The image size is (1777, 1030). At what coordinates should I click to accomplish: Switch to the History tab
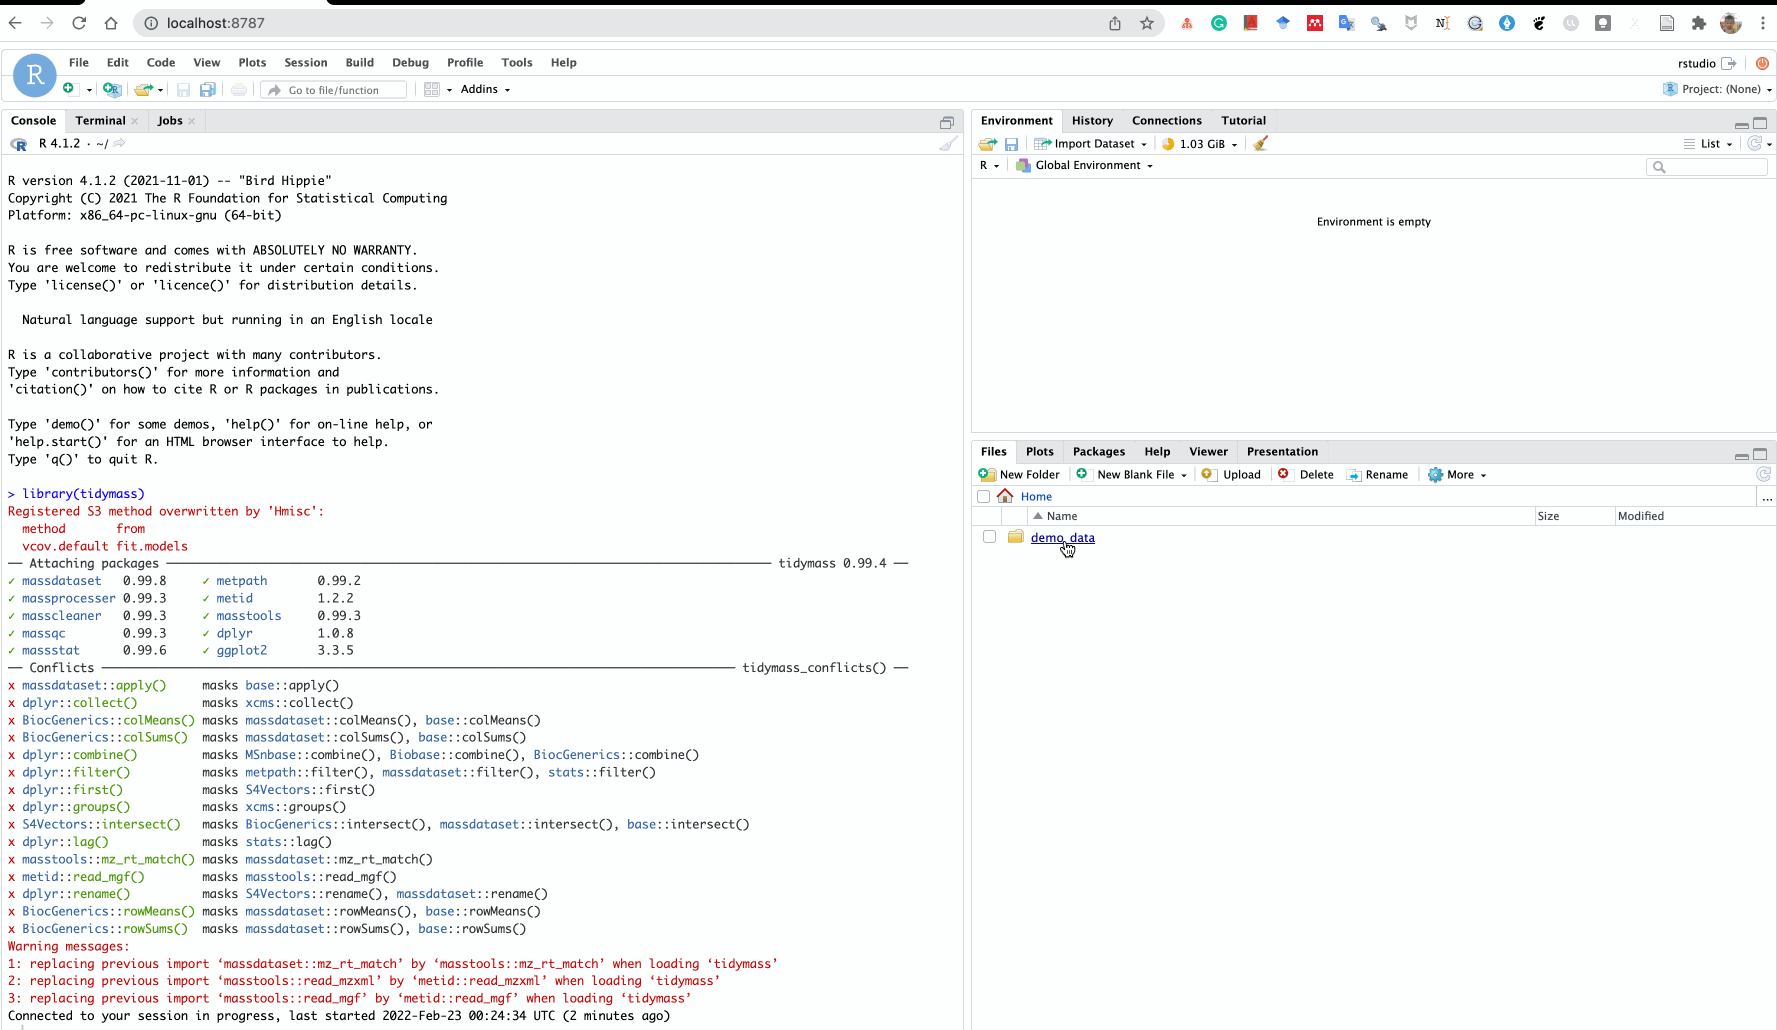tap(1092, 120)
